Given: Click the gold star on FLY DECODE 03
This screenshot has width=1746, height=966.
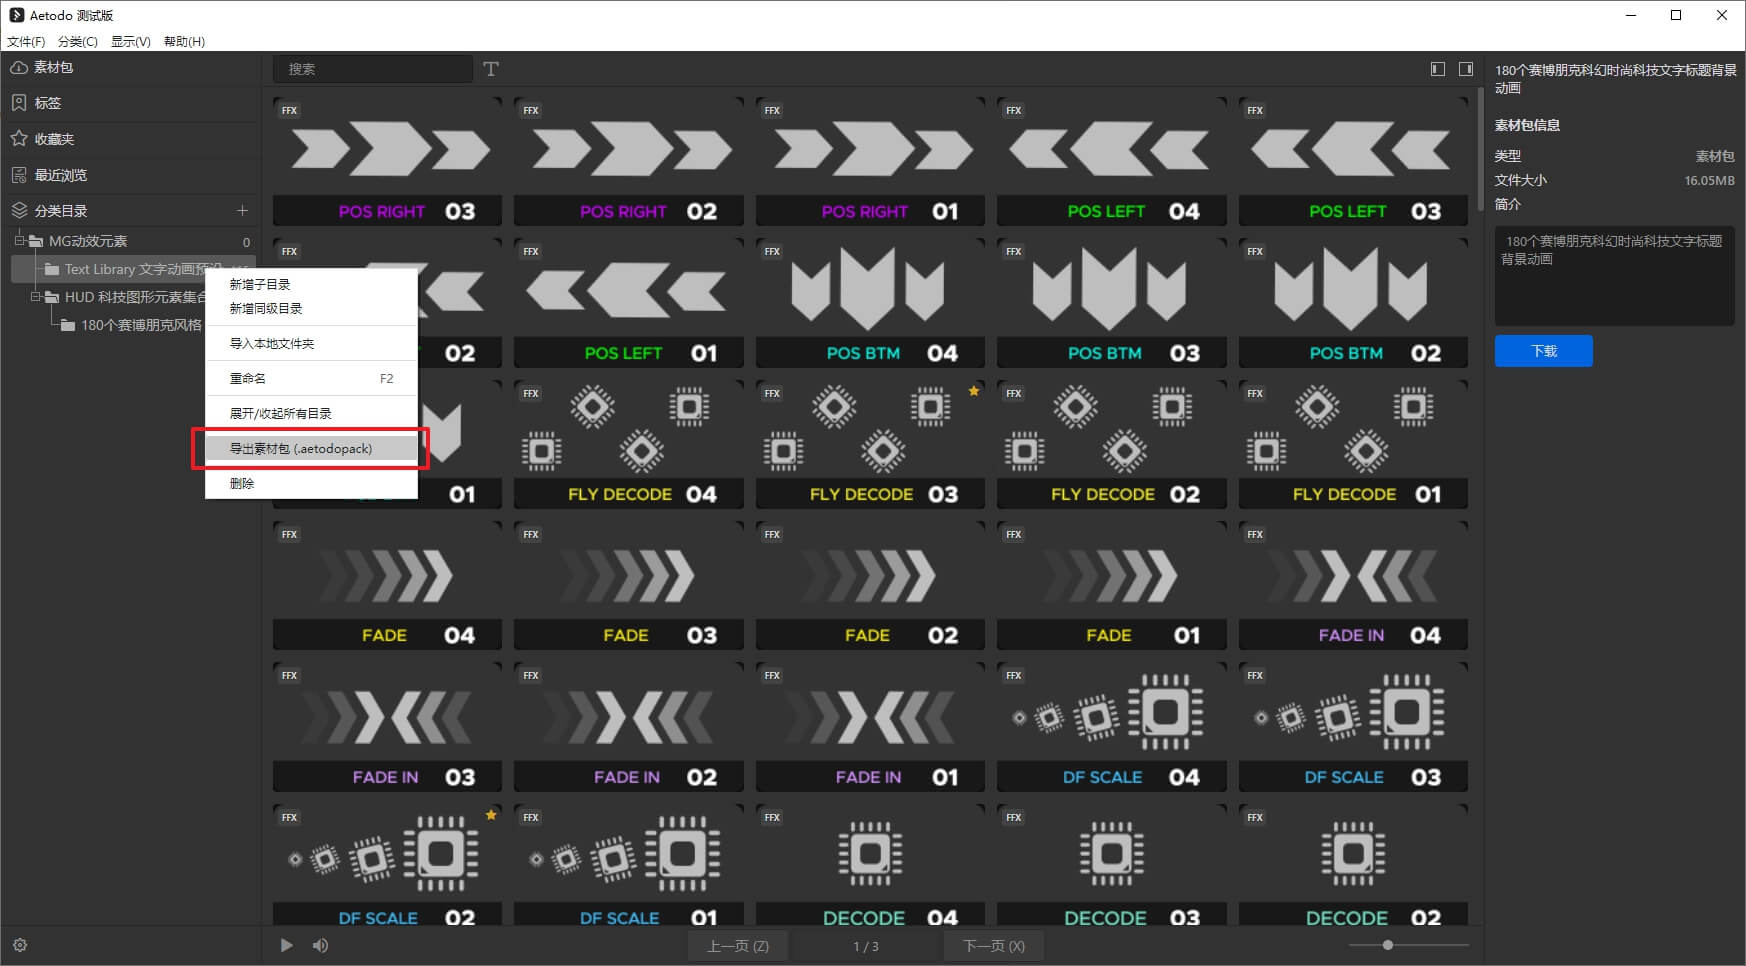Looking at the screenshot, I should point(974,391).
